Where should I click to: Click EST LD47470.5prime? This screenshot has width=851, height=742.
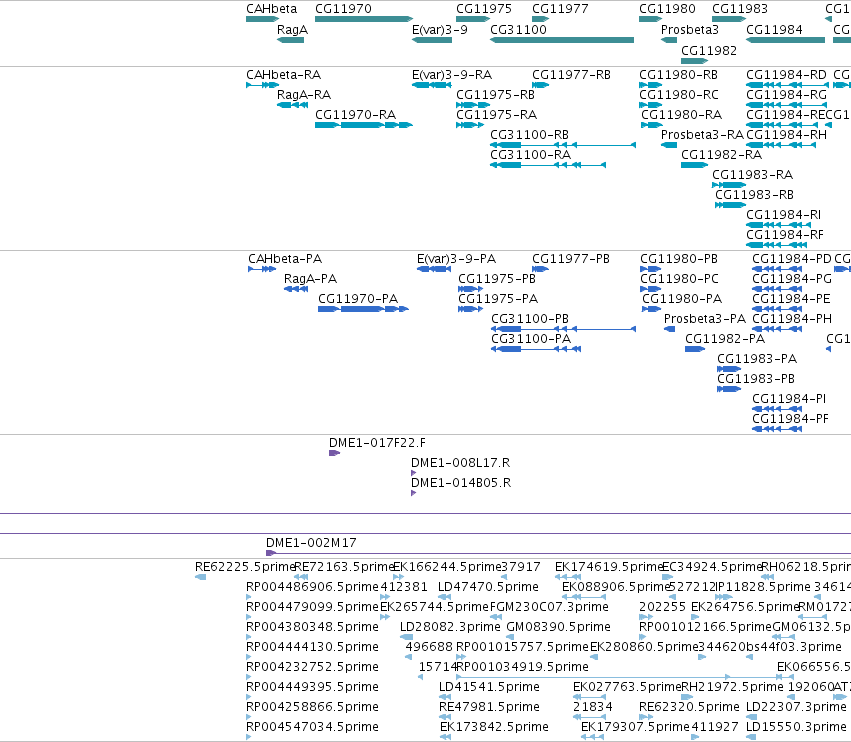[x=488, y=587]
